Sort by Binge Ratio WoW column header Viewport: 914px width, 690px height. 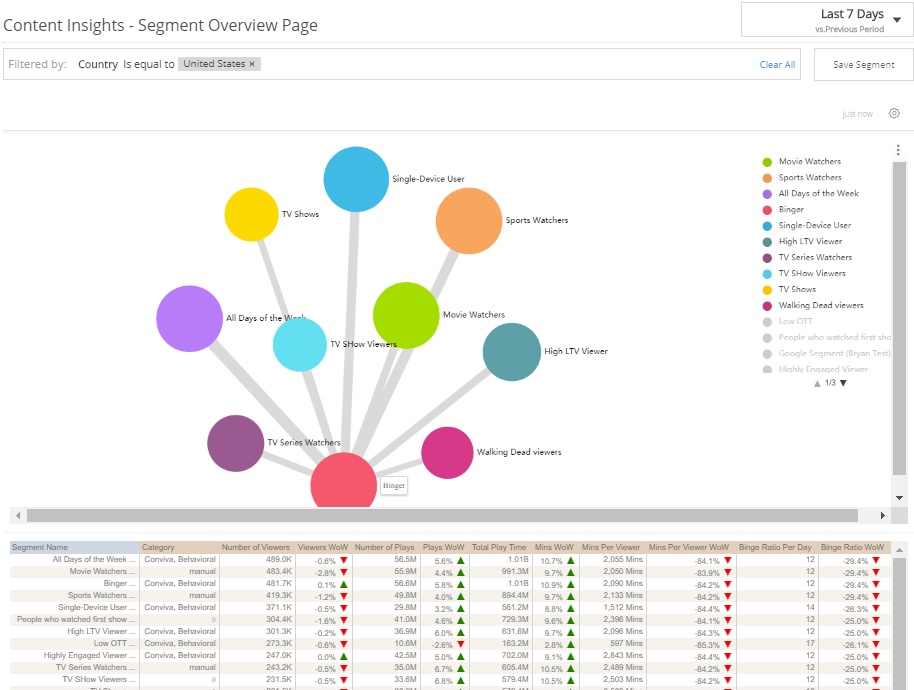tap(853, 547)
